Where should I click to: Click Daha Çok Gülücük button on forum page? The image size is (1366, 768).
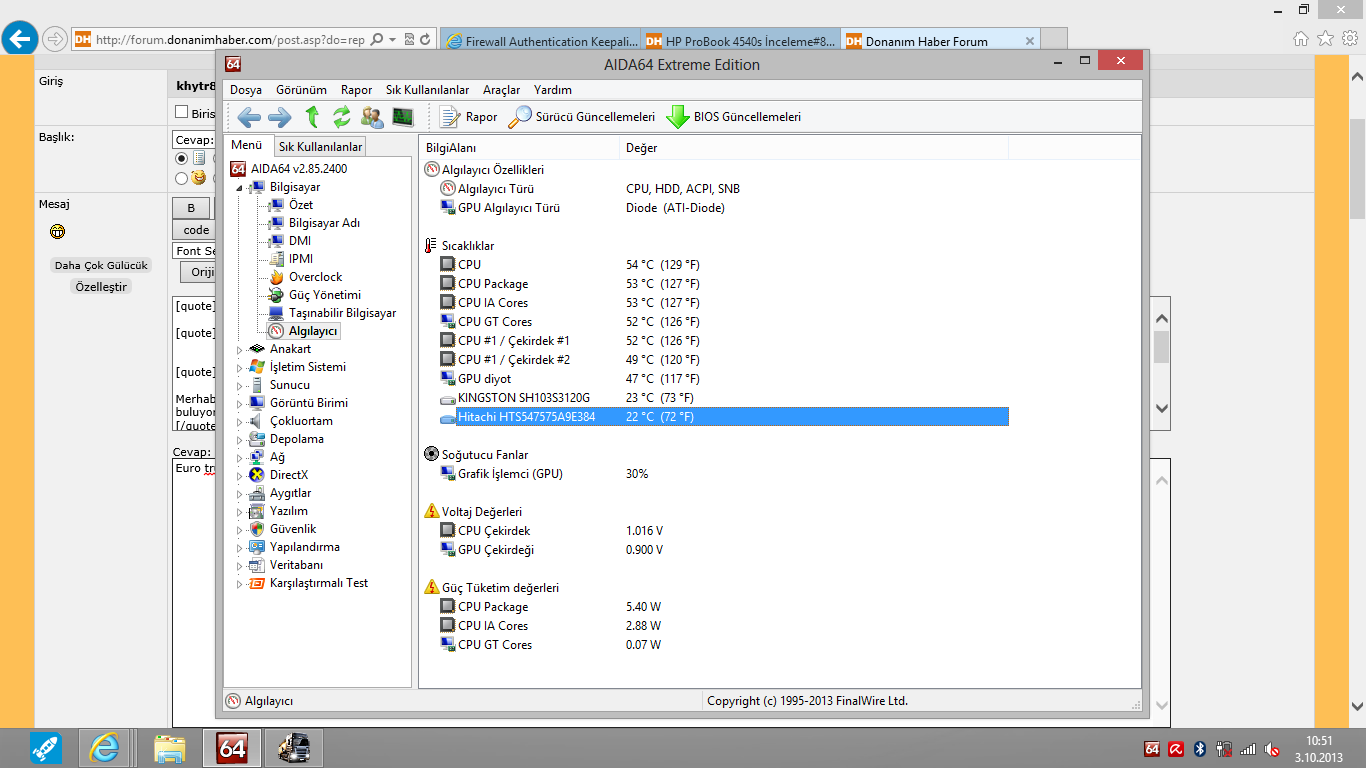[101, 265]
